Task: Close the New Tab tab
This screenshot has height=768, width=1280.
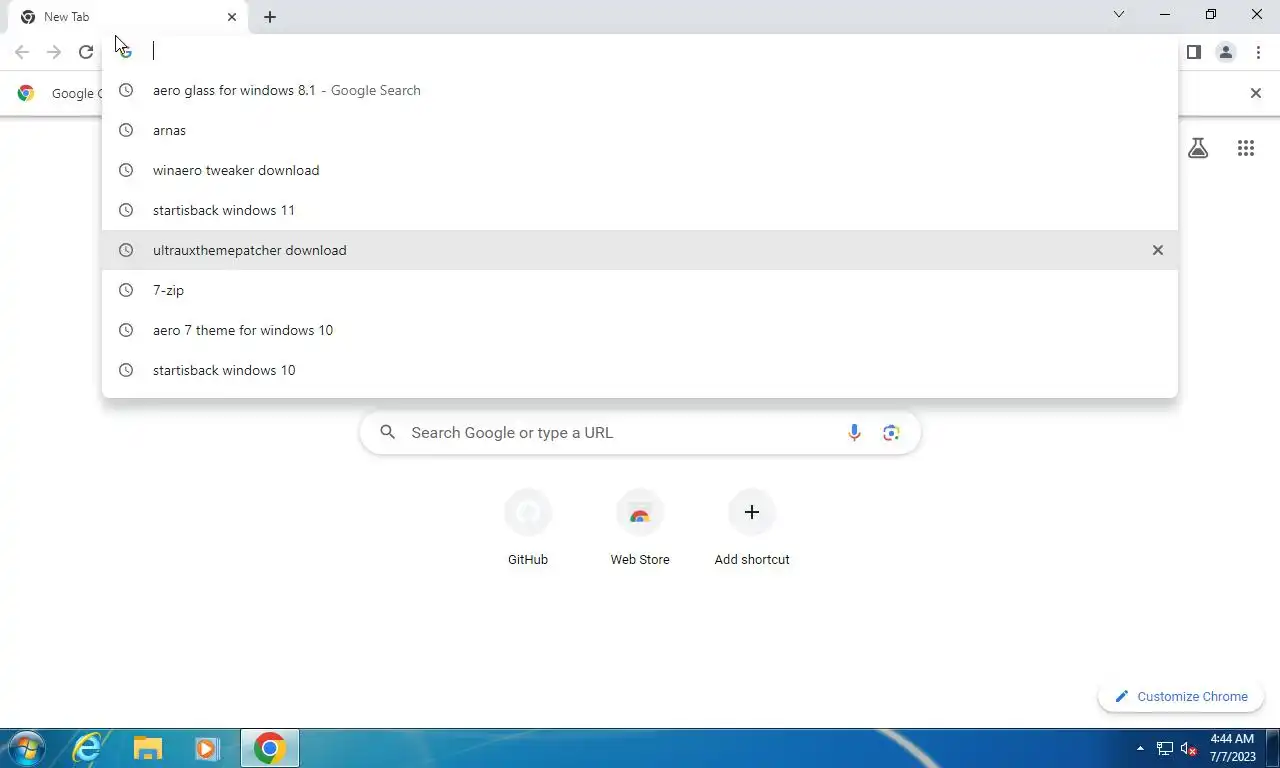Action: (x=232, y=17)
